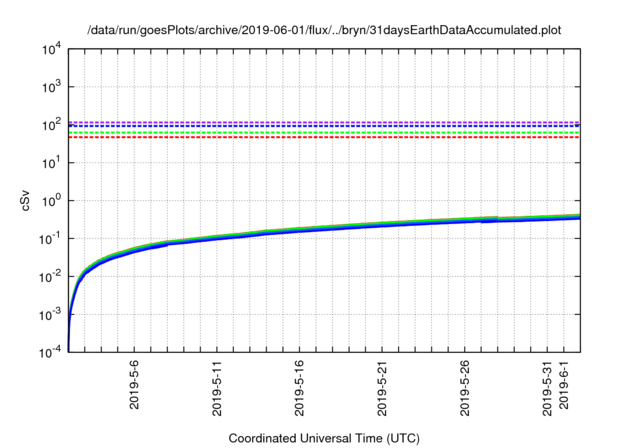Screen dimensions: 640x448
Task: Click the 10^-1 y-axis label
Action: [x=51, y=239]
